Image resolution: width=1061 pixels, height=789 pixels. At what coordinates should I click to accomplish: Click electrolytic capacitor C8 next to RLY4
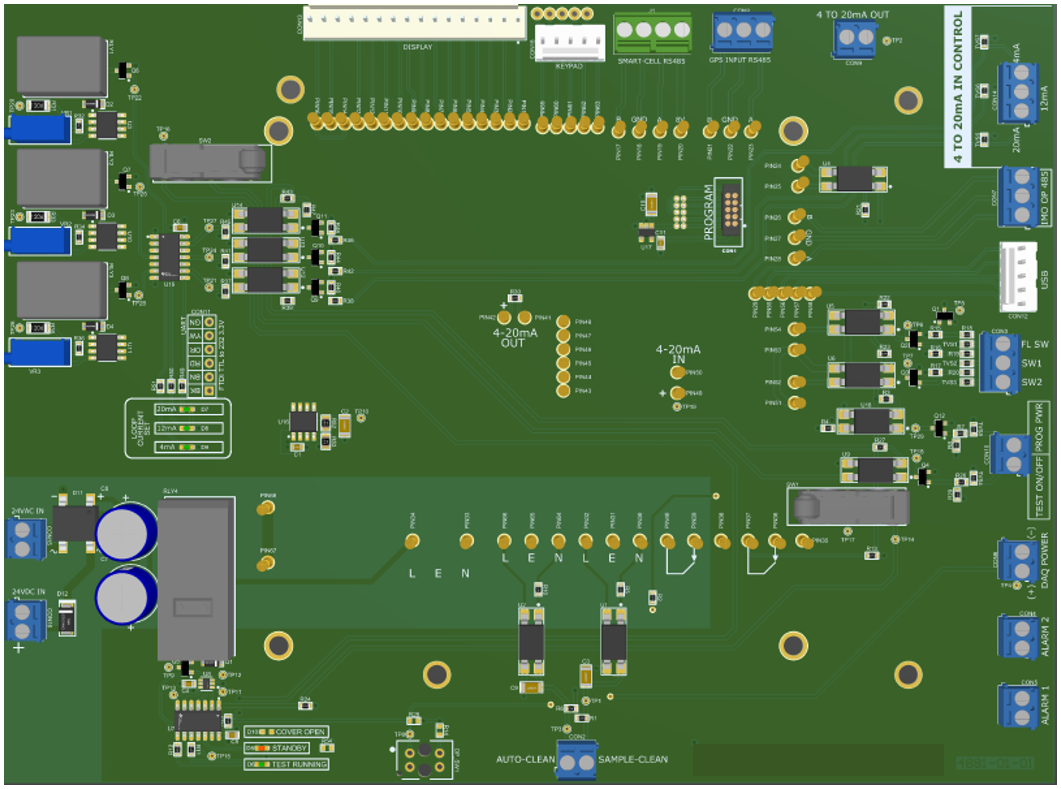pyautogui.click(x=126, y=531)
